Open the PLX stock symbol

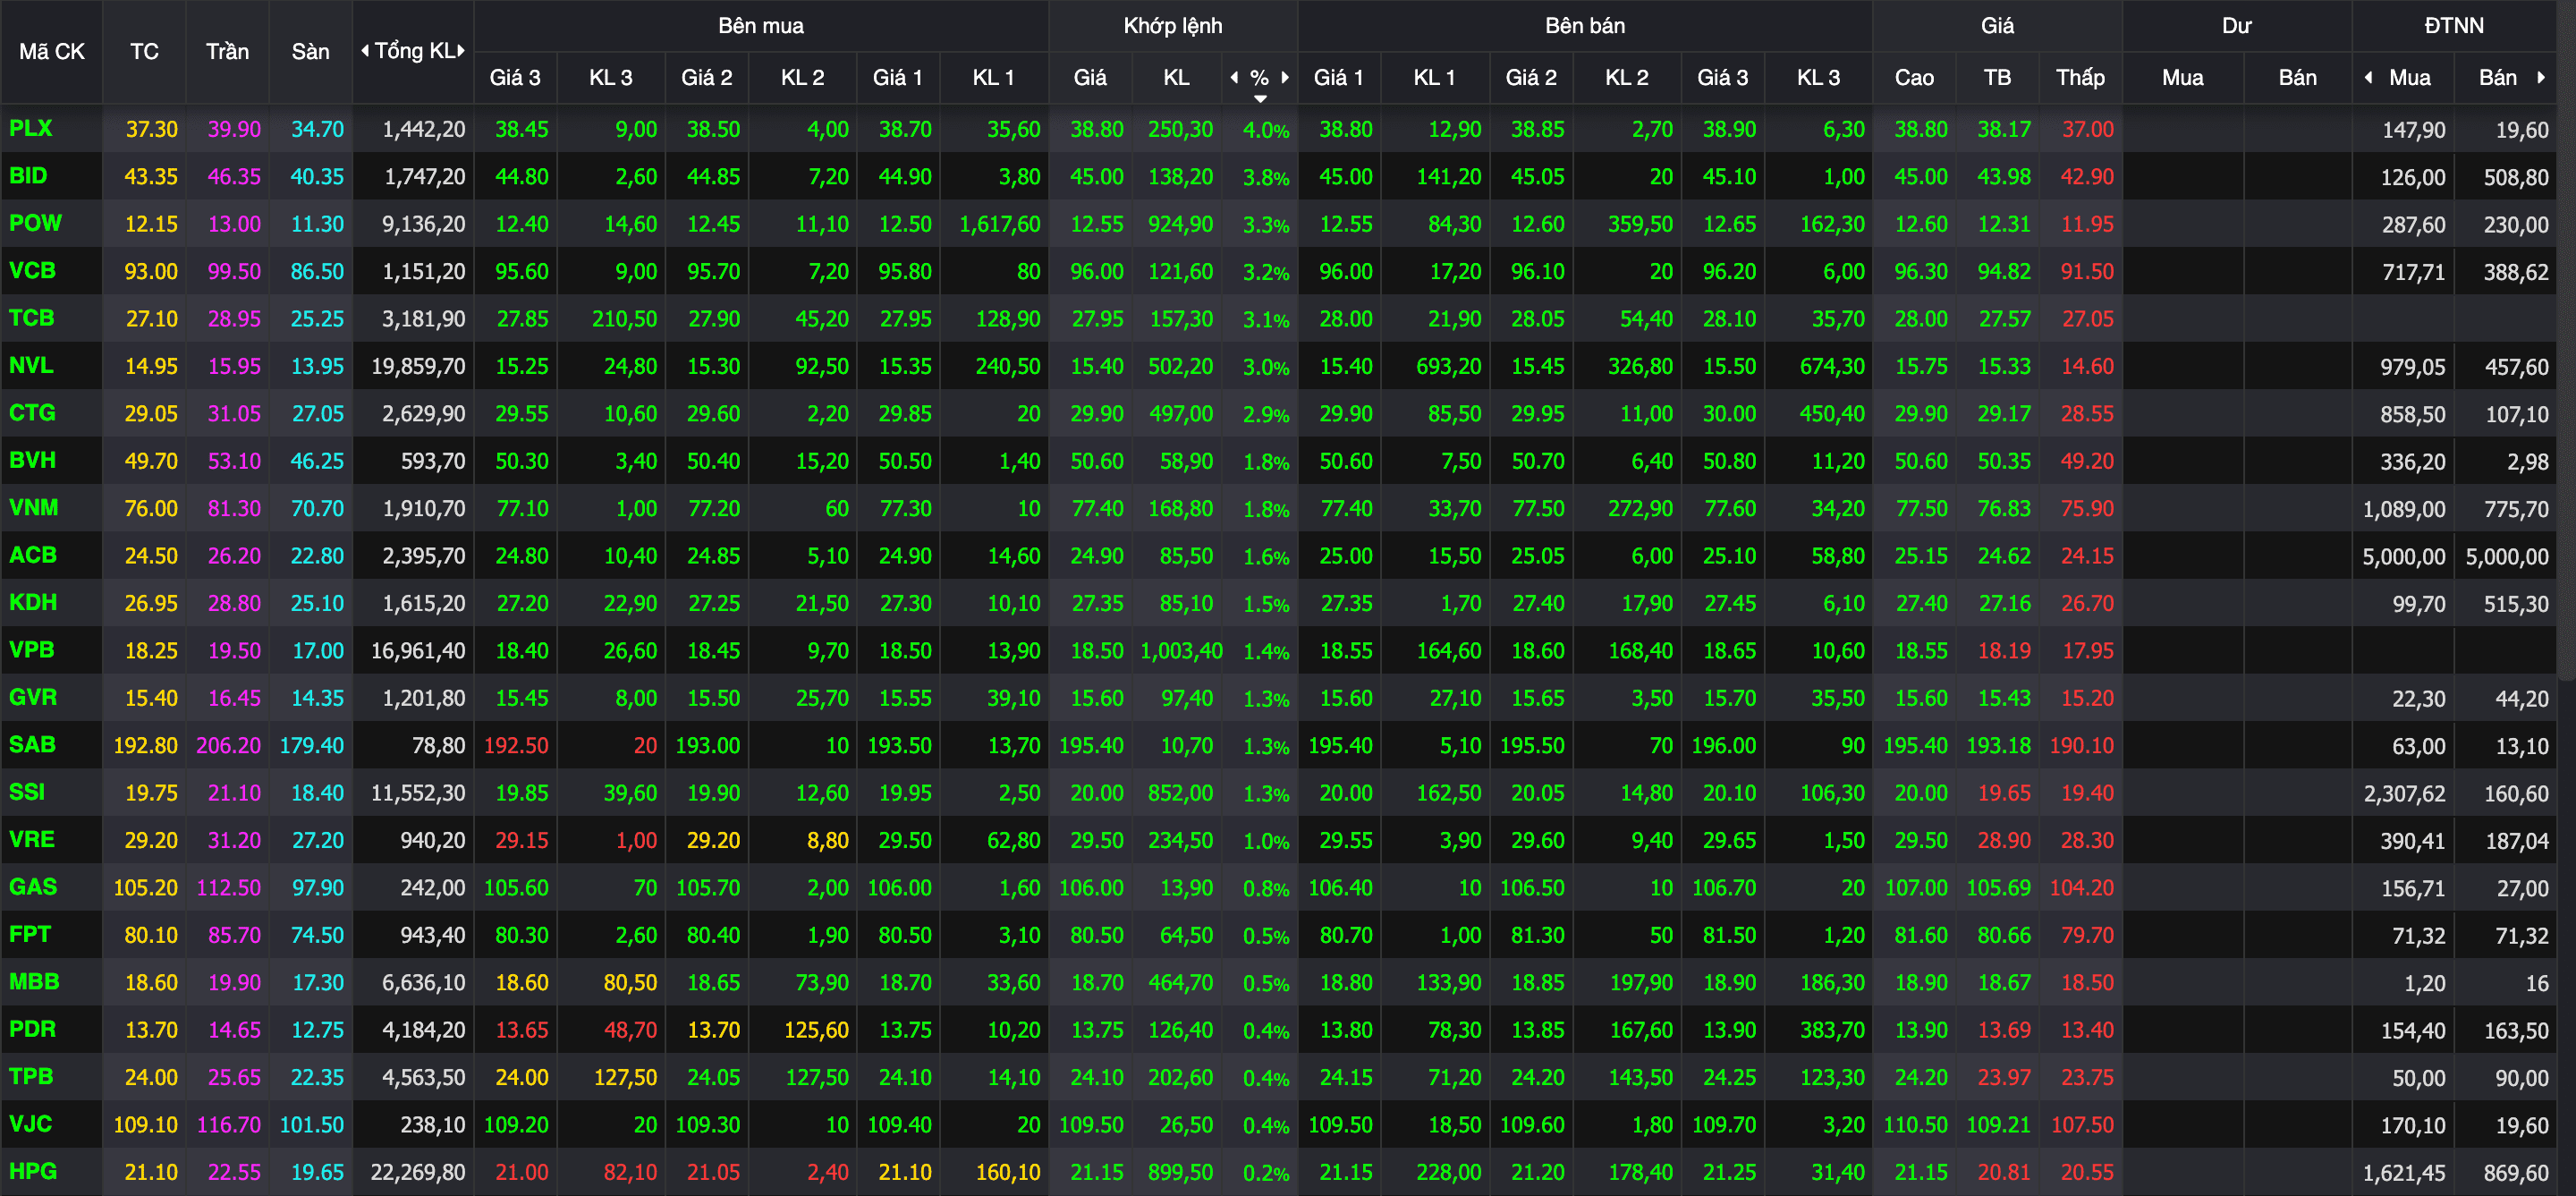click(31, 128)
